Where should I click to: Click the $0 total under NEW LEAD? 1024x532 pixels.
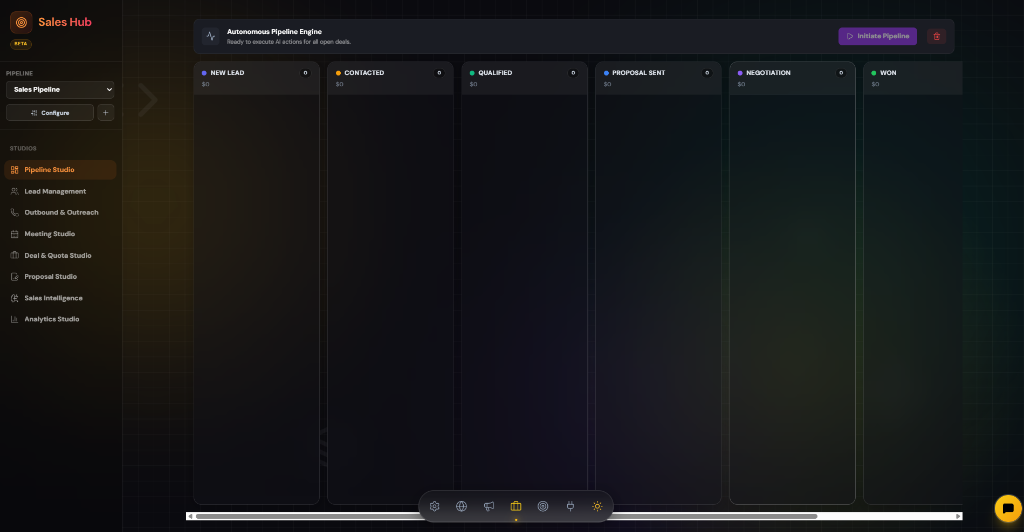[206, 84]
